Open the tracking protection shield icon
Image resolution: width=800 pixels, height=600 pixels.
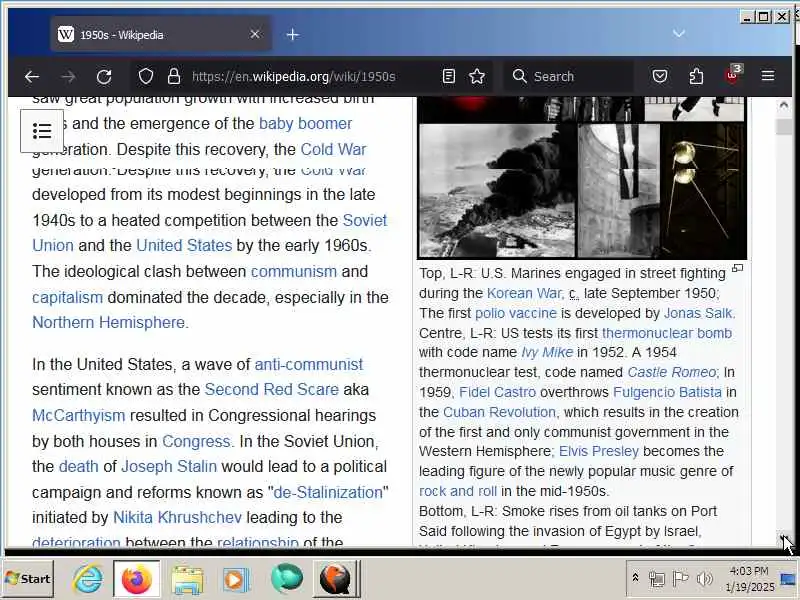pos(146,77)
